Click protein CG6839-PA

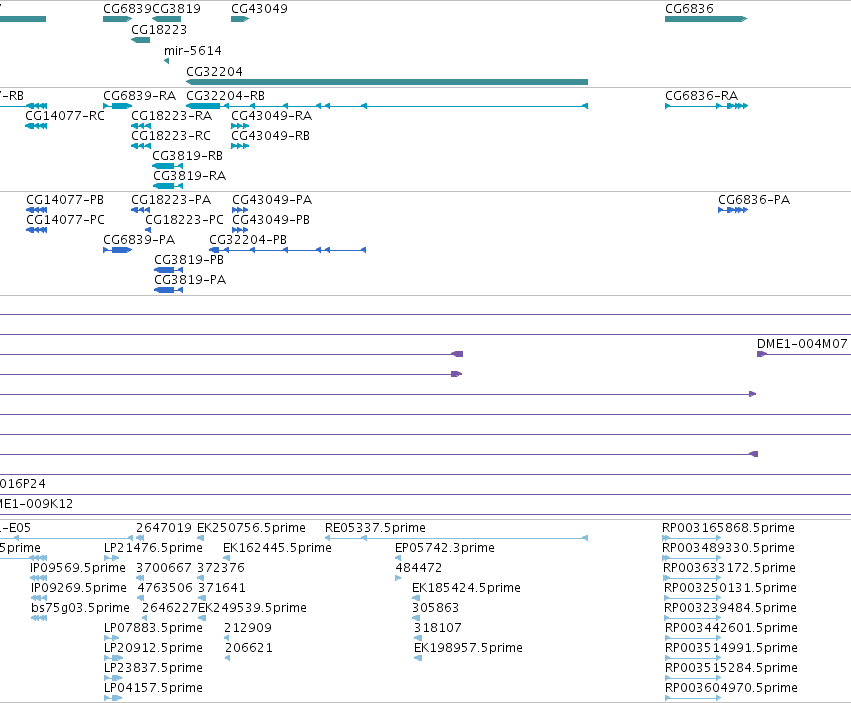(x=139, y=240)
